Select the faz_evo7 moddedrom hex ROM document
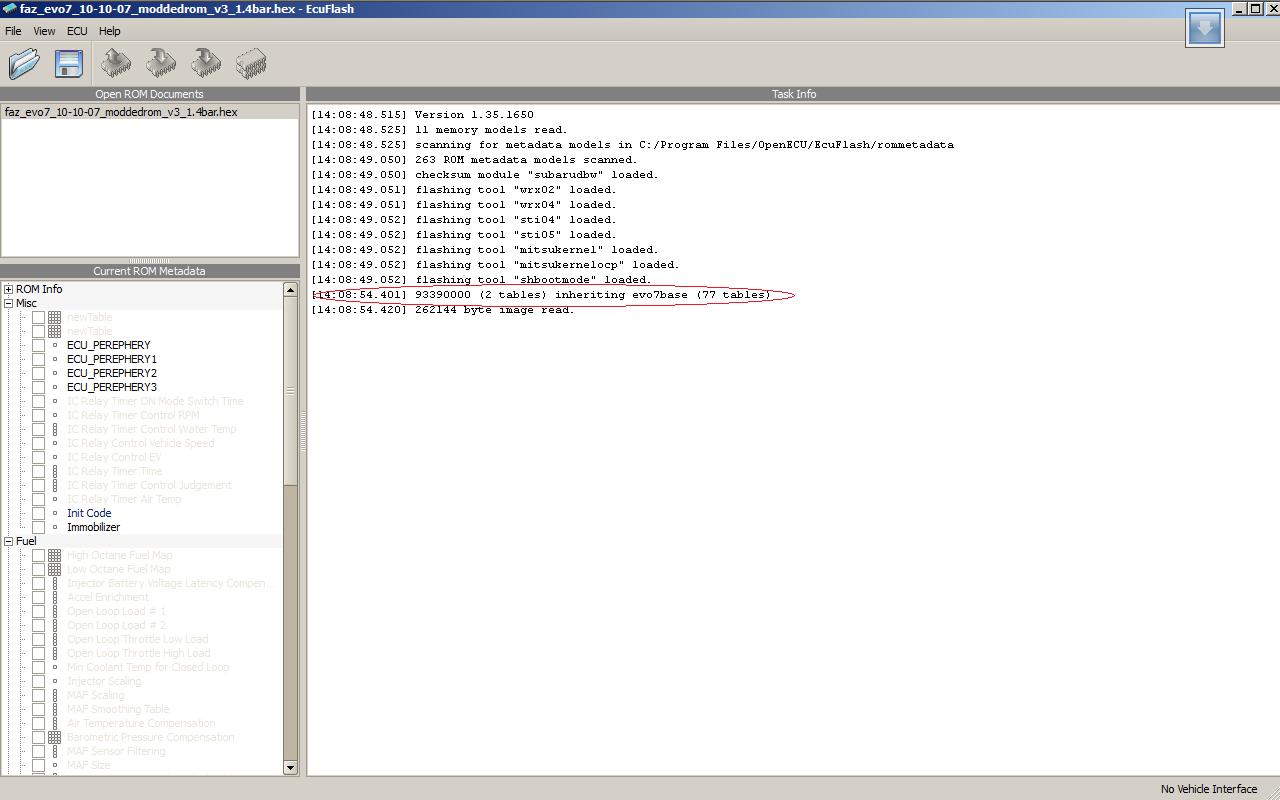This screenshot has height=800, width=1280. tap(121, 112)
